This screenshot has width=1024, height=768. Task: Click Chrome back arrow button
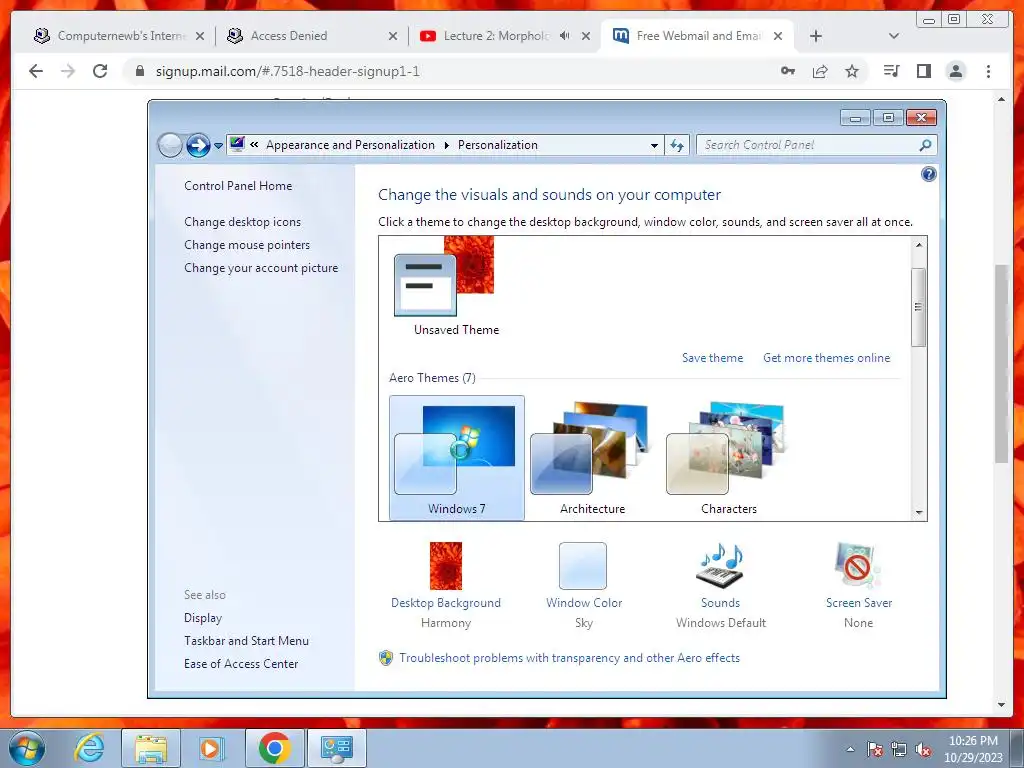click(36, 71)
